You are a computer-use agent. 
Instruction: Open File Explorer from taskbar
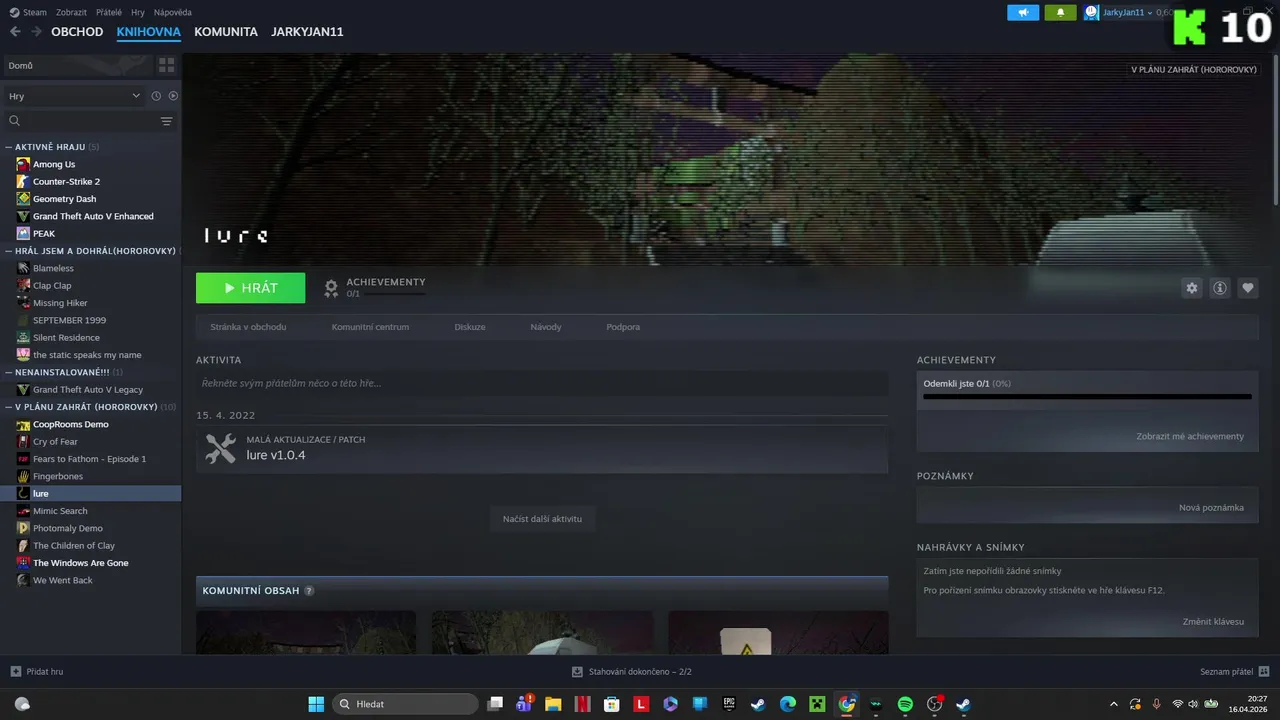(552, 704)
